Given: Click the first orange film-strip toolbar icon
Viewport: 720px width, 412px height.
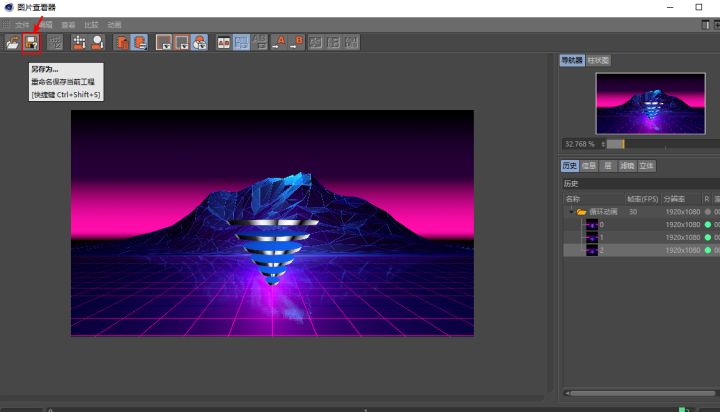Looking at the screenshot, I should coord(122,42).
